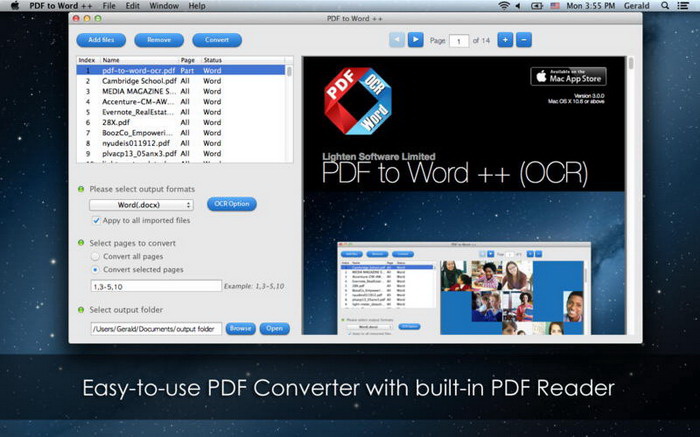Select nyudeis011912.pdf row
The width and height of the screenshot is (700, 437).
(x=181, y=143)
